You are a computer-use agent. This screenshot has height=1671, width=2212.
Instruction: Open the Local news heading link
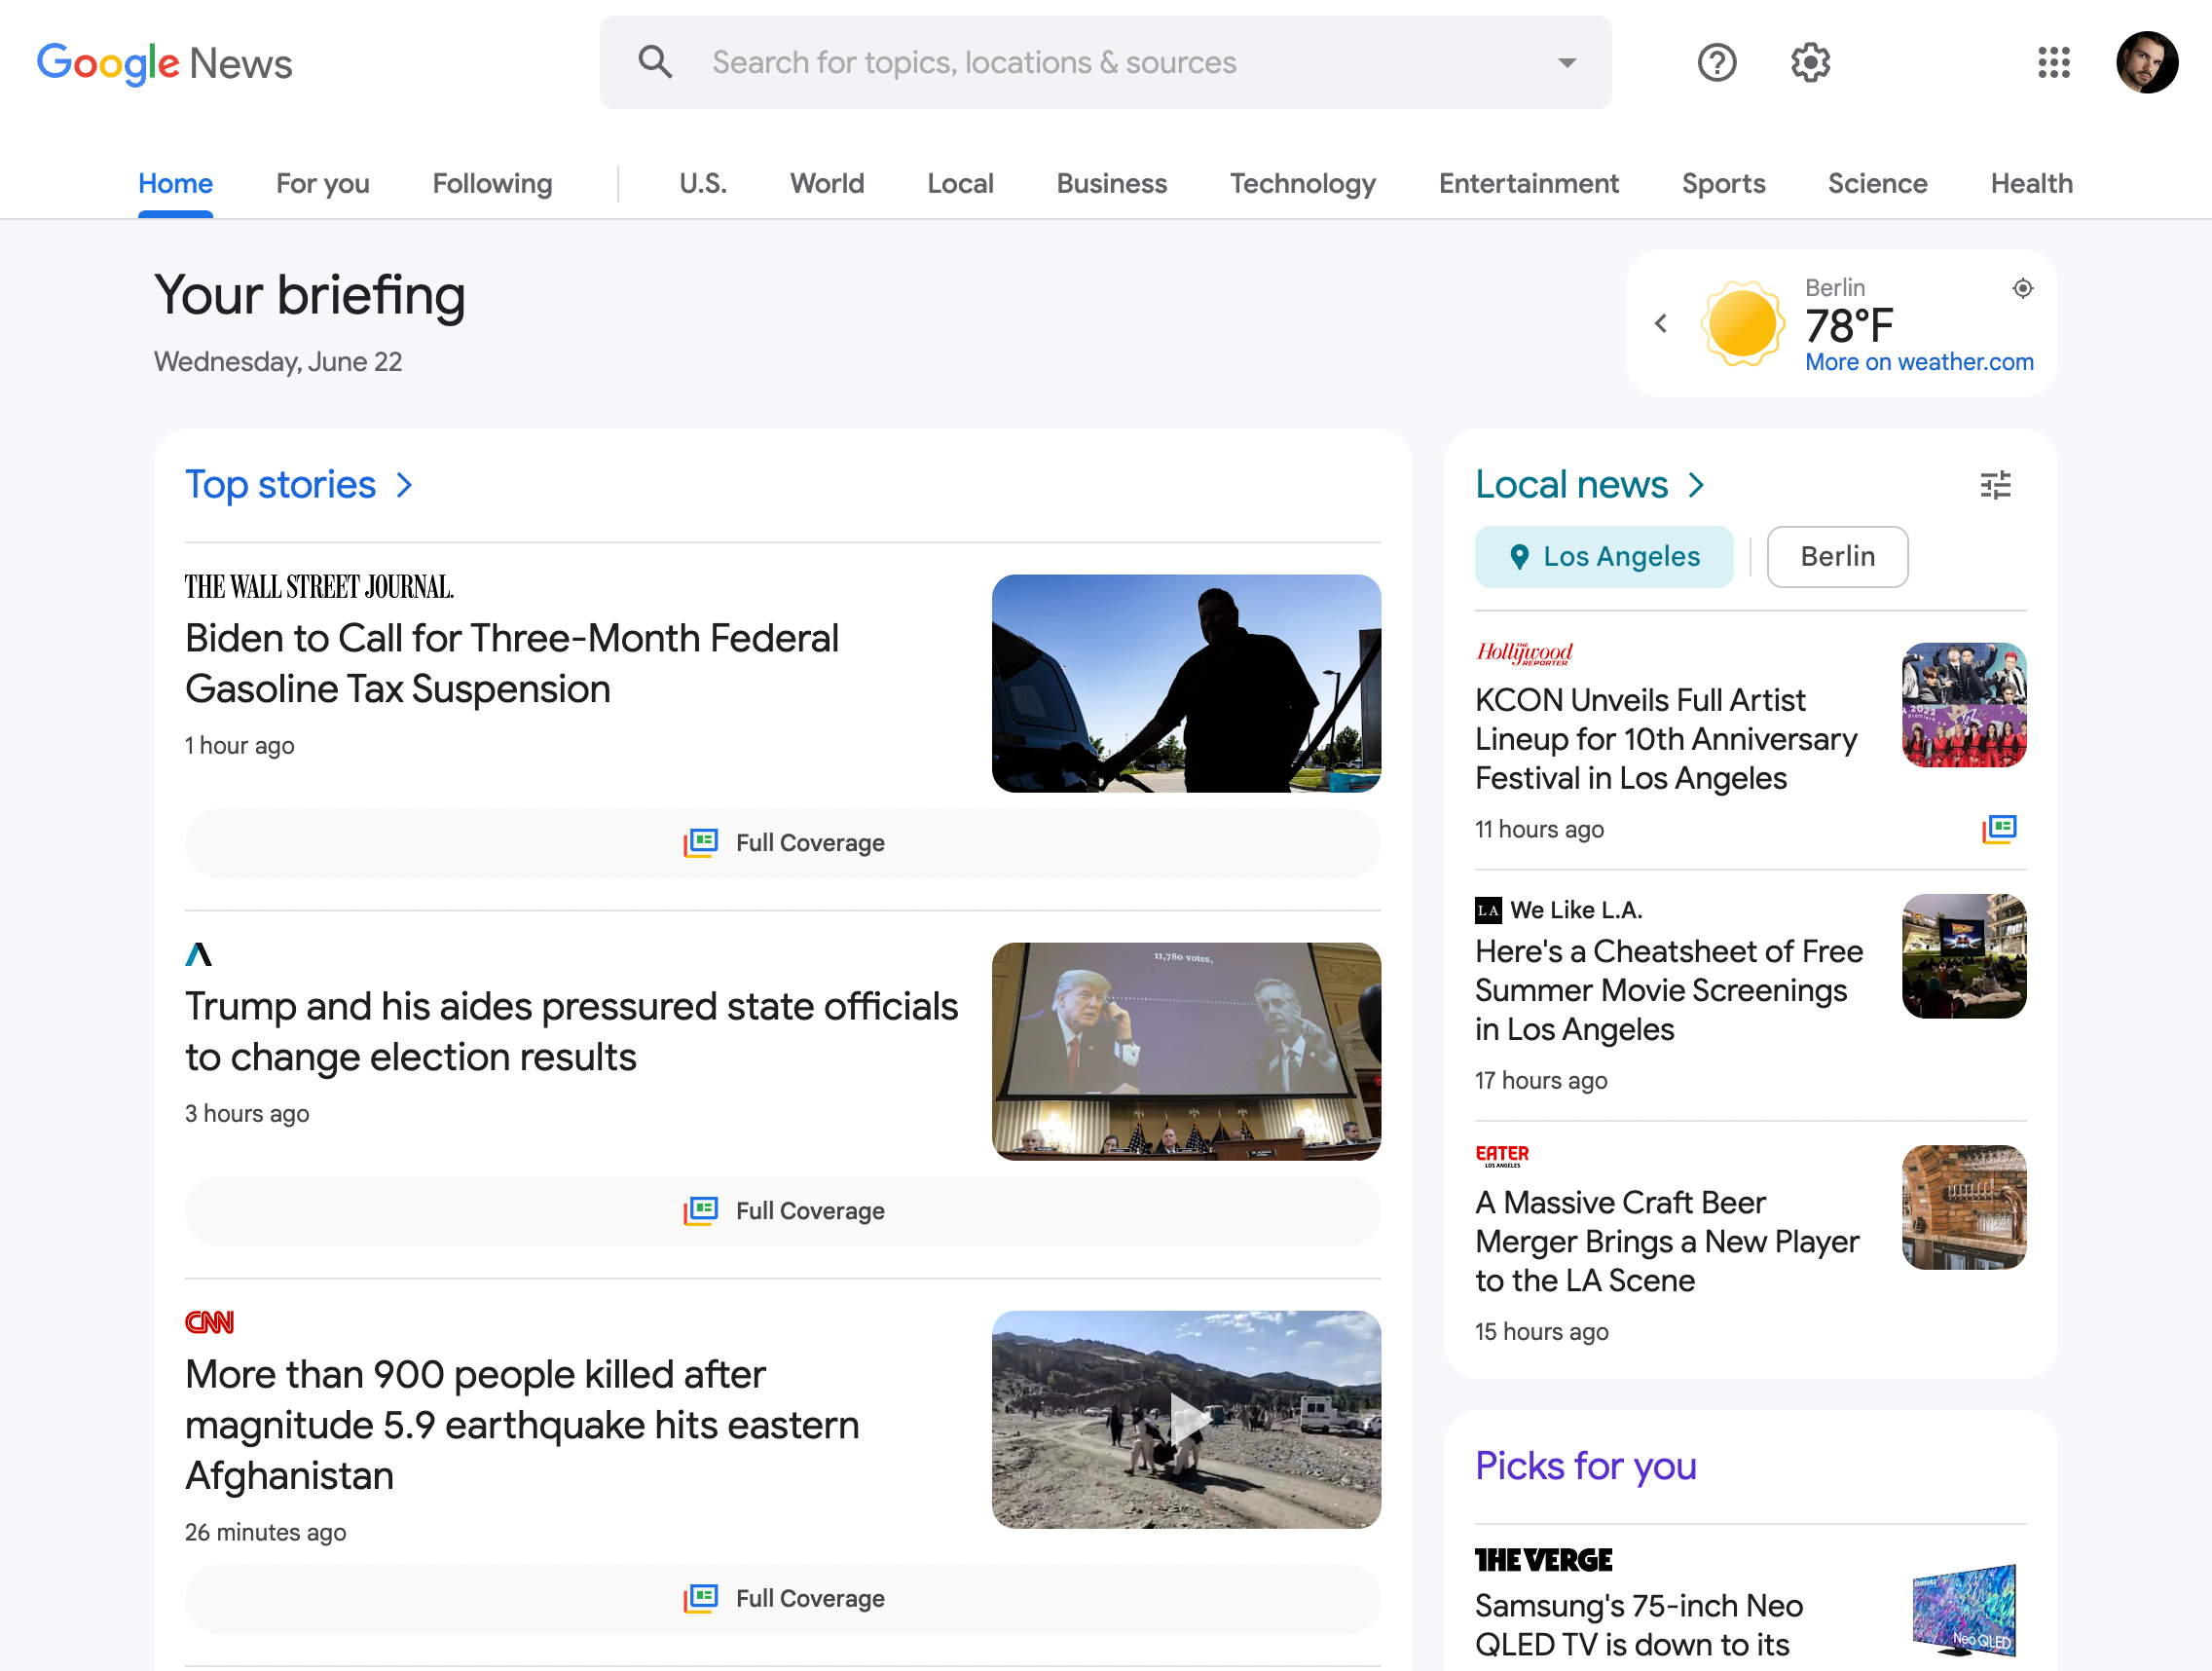pos(1571,484)
